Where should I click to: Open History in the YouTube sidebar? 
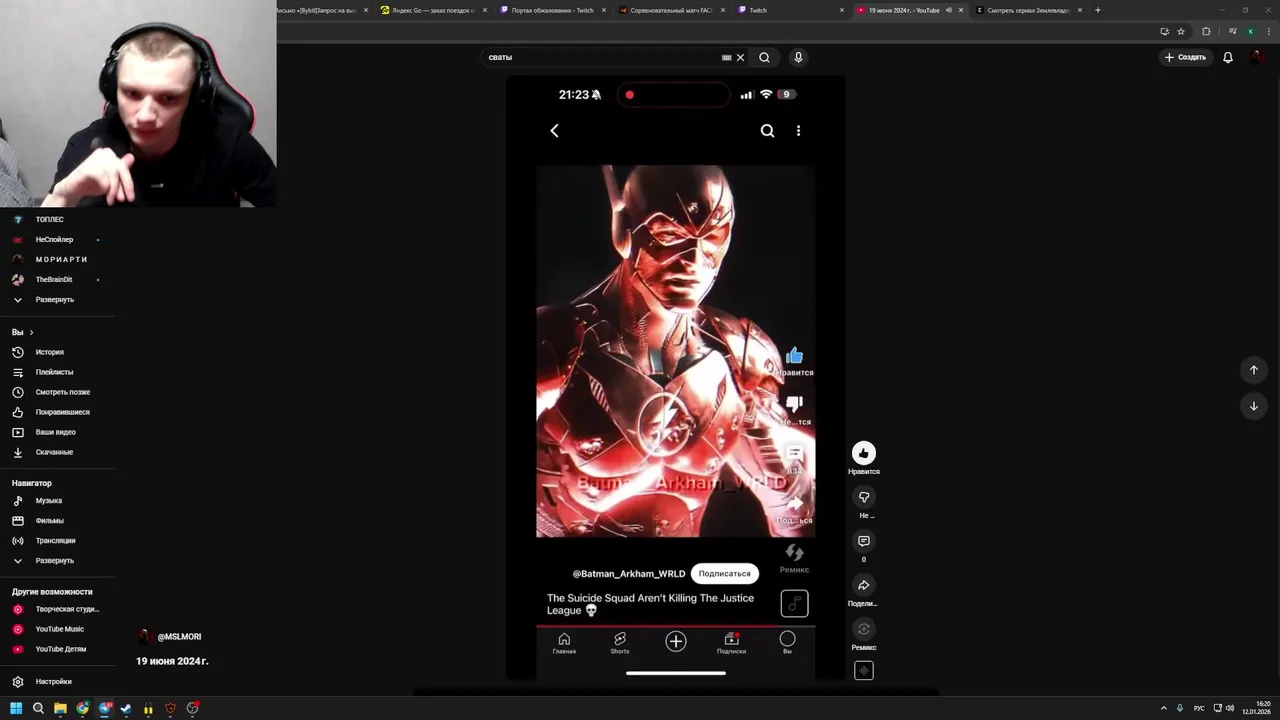(x=50, y=352)
